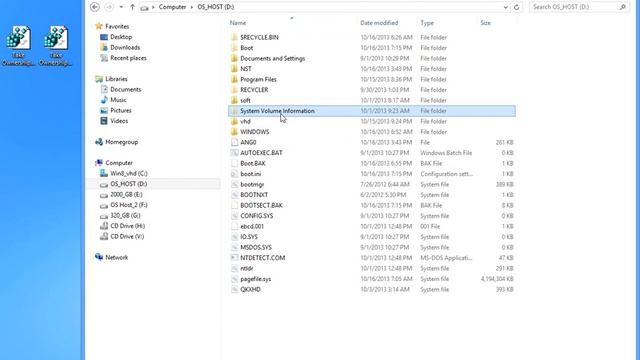Select the Boot folder icon
Image resolution: width=640 pixels, height=360 pixels.
click(234, 48)
